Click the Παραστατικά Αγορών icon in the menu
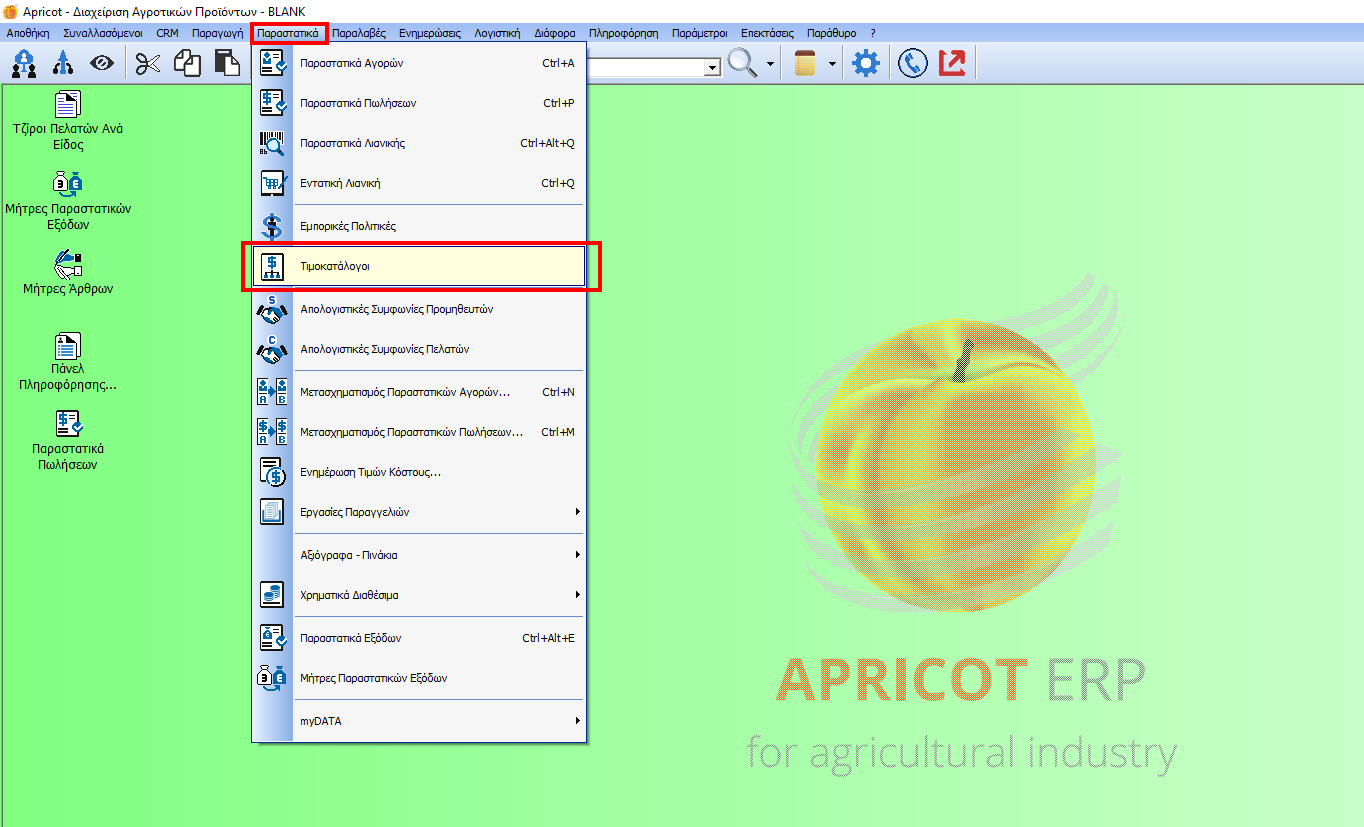The image size is (1364, 827). coord(272,63)
